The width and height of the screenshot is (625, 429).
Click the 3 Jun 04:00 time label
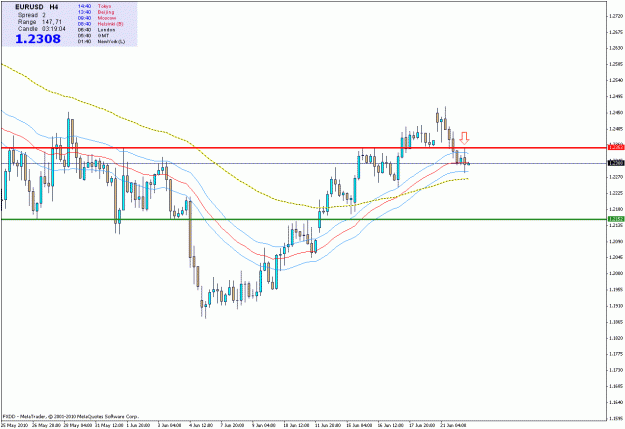170,425
